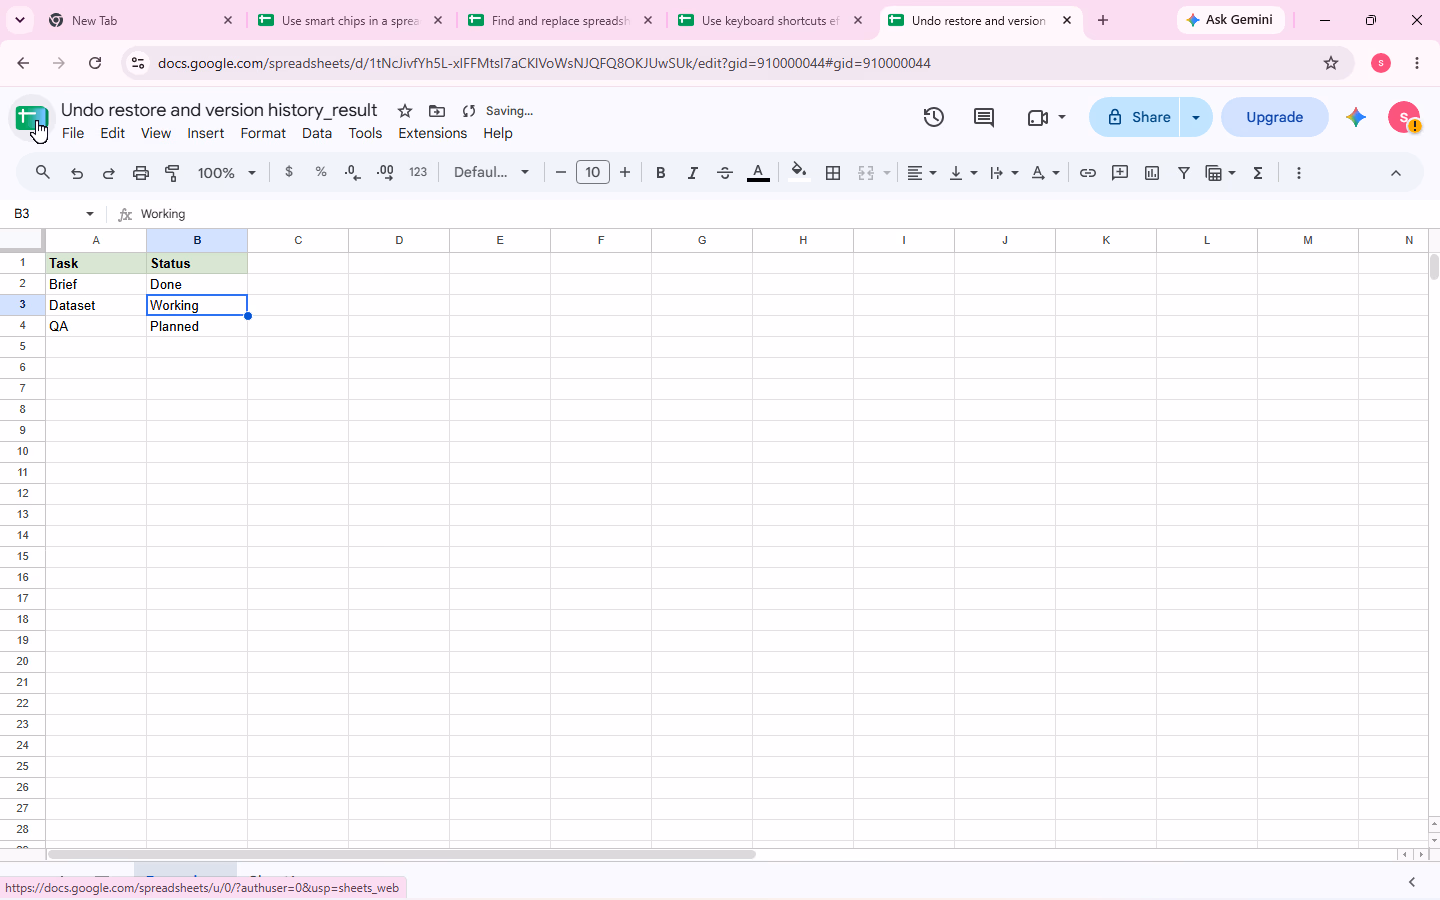The image size is (1440, 900).
Task: Open table views dropdown
Action: (1221, 173)
